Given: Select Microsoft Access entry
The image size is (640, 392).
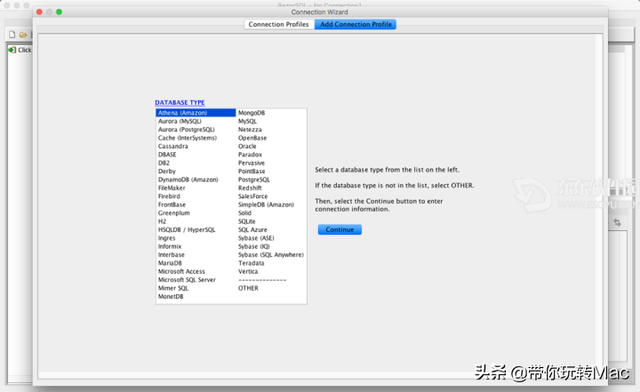Looking at the screenshot, I should 182,272.
